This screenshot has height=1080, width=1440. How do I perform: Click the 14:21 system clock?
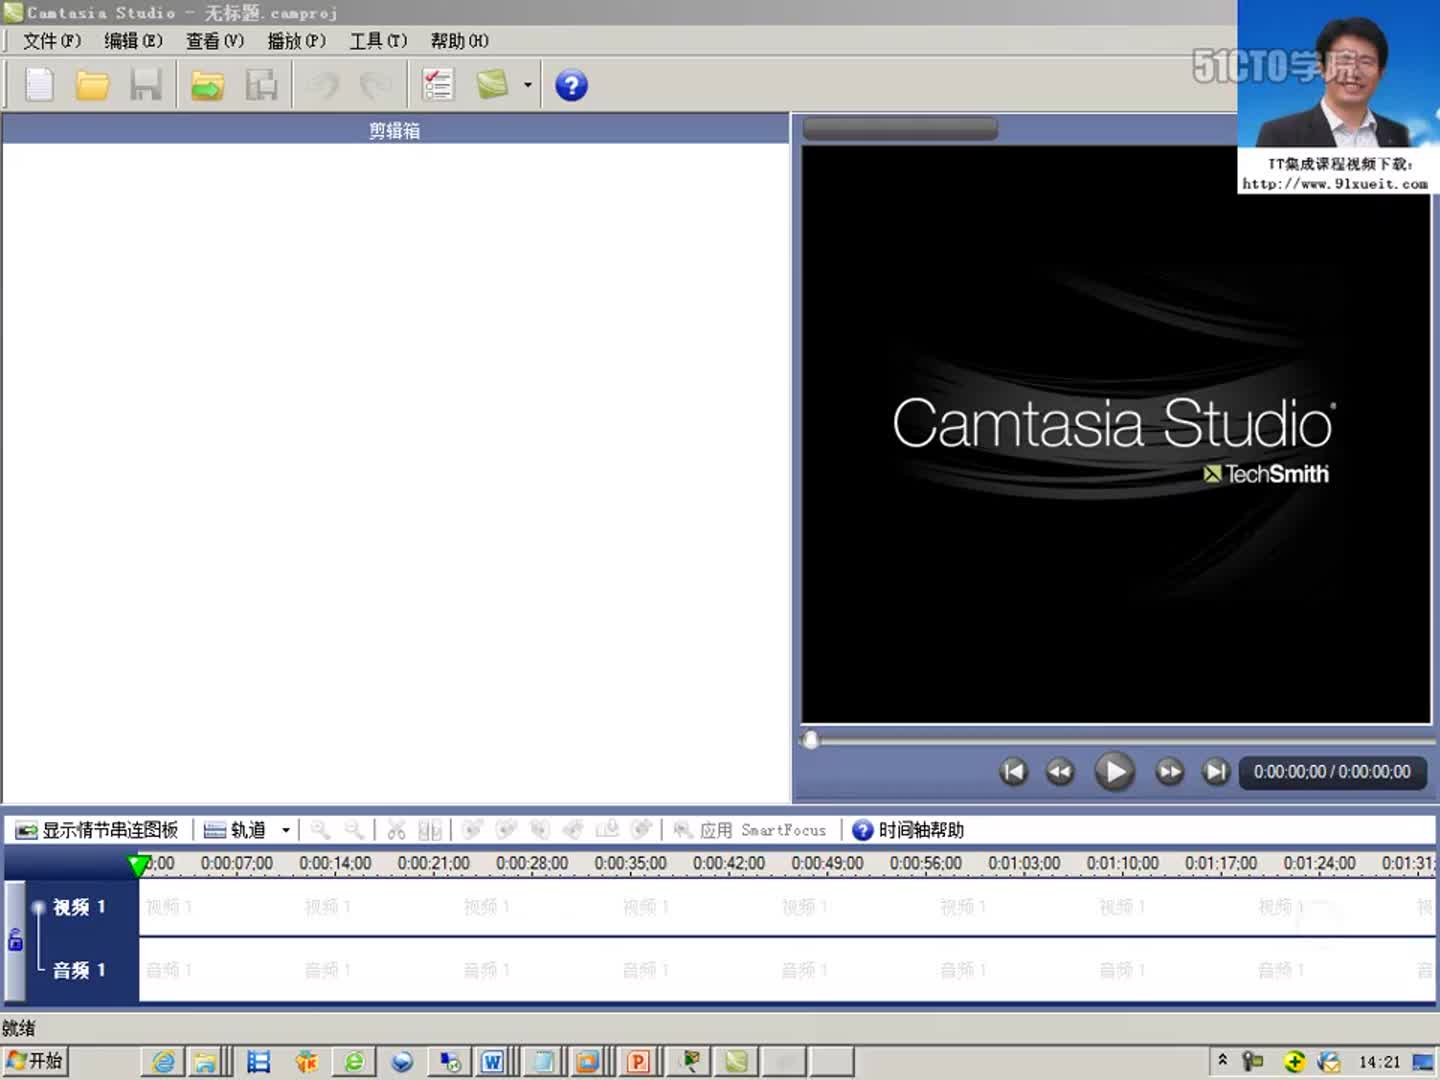coord(1379,1062)
